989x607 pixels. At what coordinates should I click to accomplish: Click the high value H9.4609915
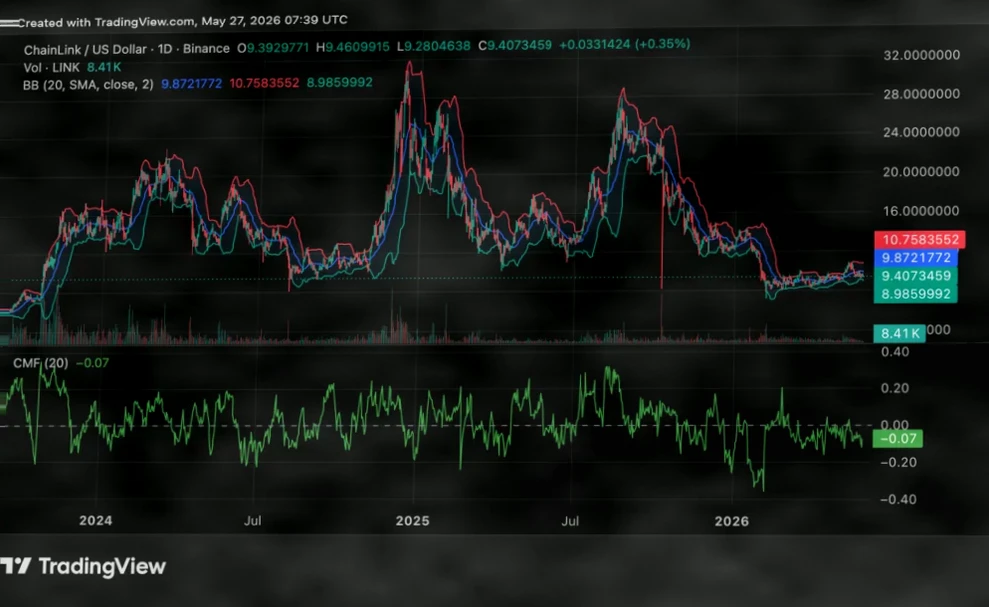click(353, 47)
